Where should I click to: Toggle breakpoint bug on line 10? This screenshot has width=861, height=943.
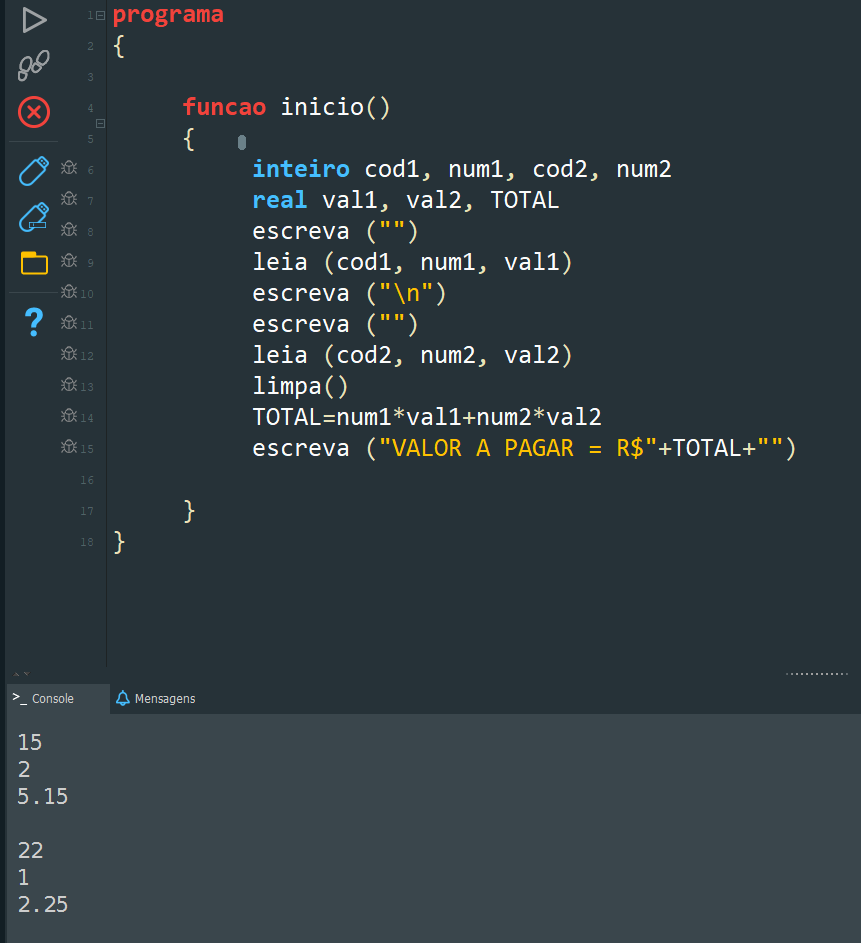click(x=69, y=292)
